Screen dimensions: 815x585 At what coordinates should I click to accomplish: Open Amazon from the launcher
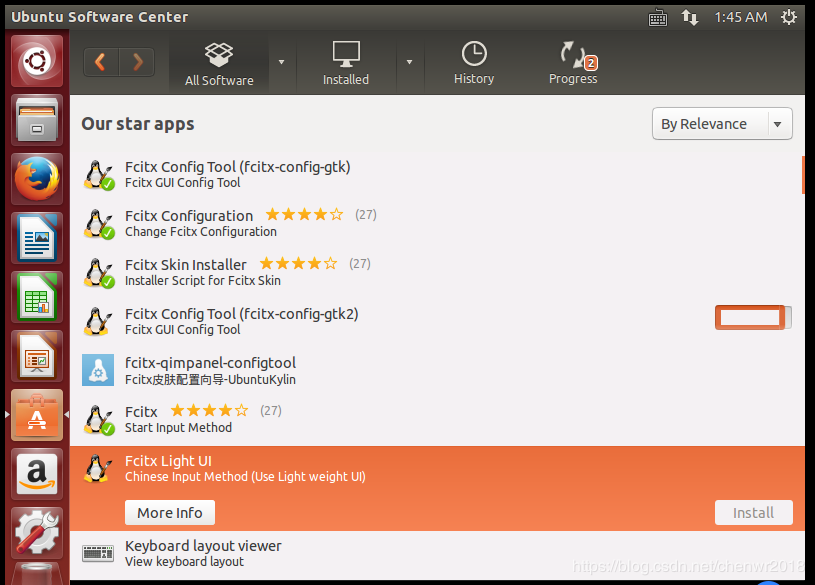click(37, 474)
